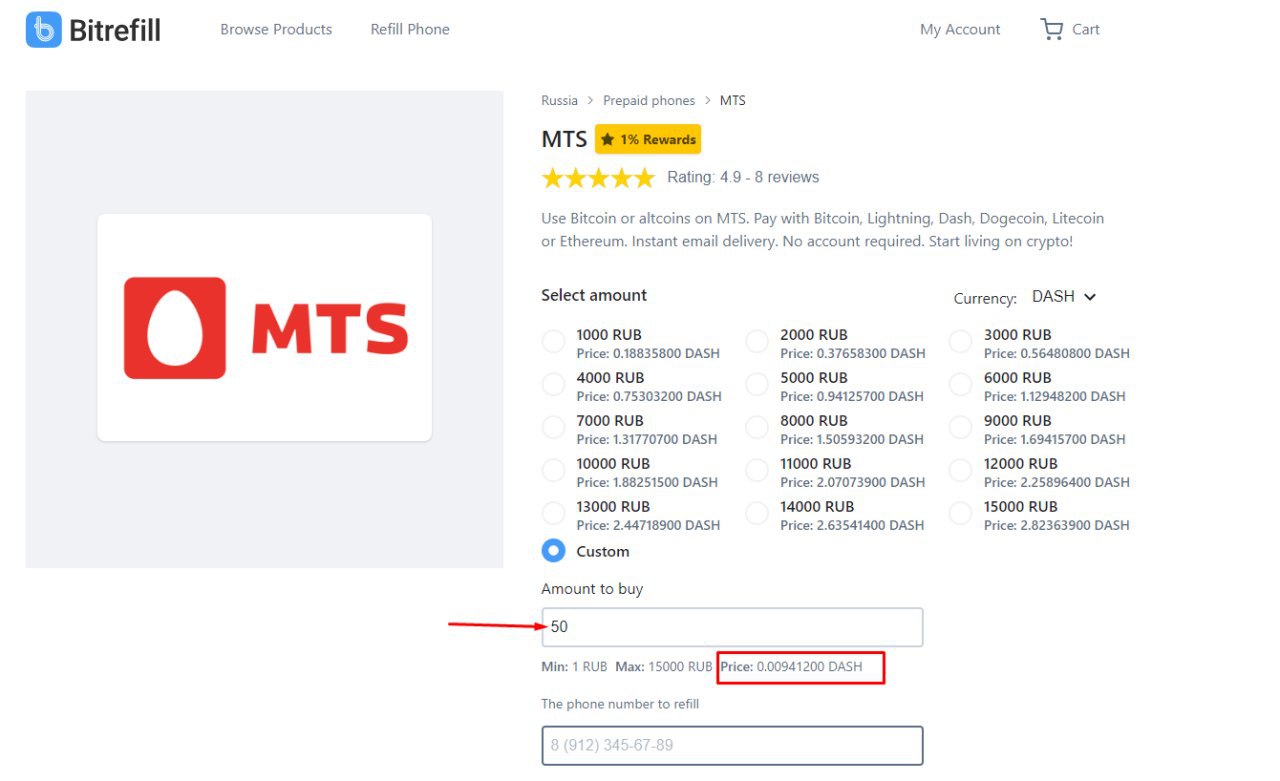Select the Custom amount radio button
Image resolution: width=1280 pixels, height=781 pixels.
(x=553, y=551)
